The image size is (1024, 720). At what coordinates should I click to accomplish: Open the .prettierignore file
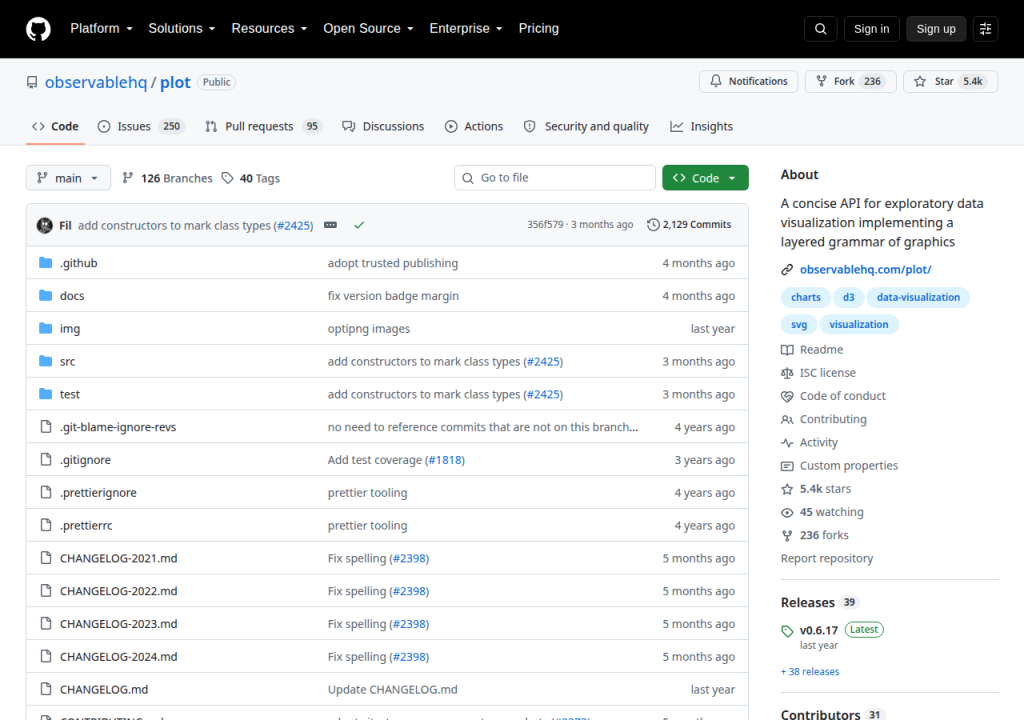pos(98,493)
